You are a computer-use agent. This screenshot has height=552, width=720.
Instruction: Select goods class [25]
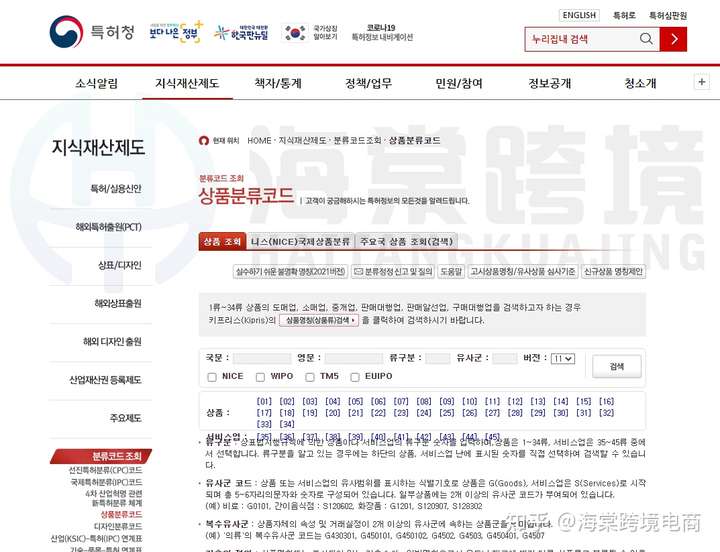447,413
